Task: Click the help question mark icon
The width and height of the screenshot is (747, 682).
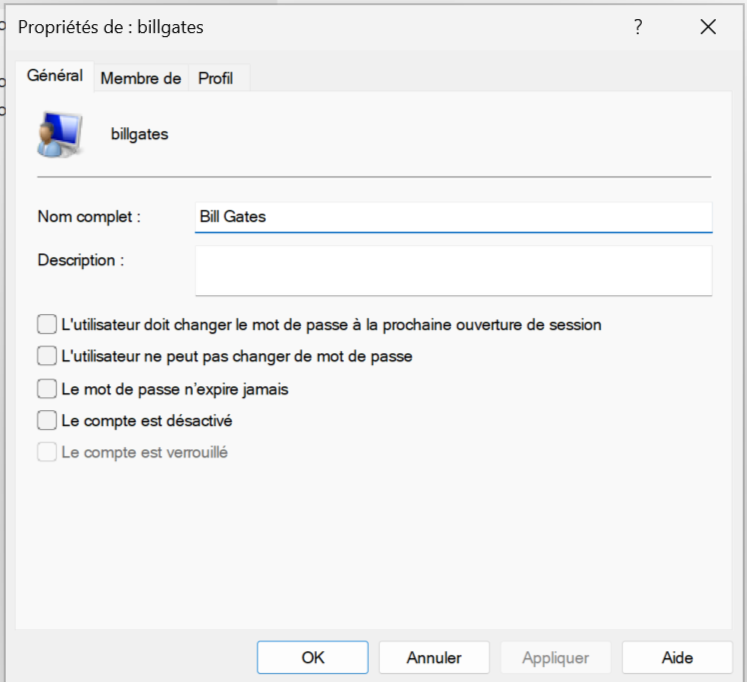Action: (x=638, y=27)
